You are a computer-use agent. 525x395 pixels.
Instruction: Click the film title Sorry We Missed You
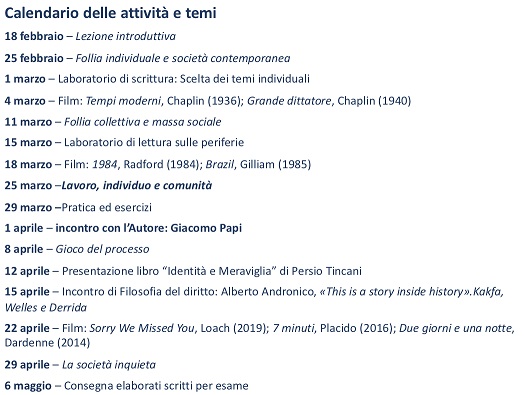coord(142,328)
